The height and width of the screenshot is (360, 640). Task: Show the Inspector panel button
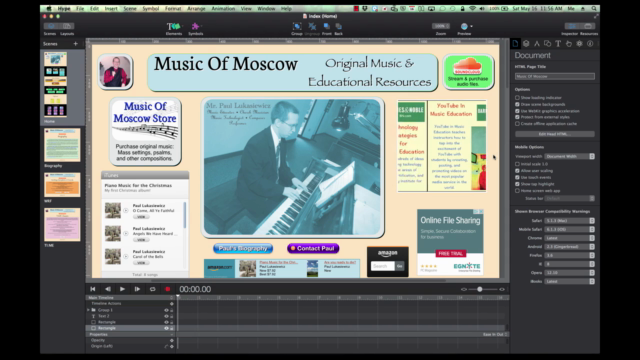coord(572,26)
